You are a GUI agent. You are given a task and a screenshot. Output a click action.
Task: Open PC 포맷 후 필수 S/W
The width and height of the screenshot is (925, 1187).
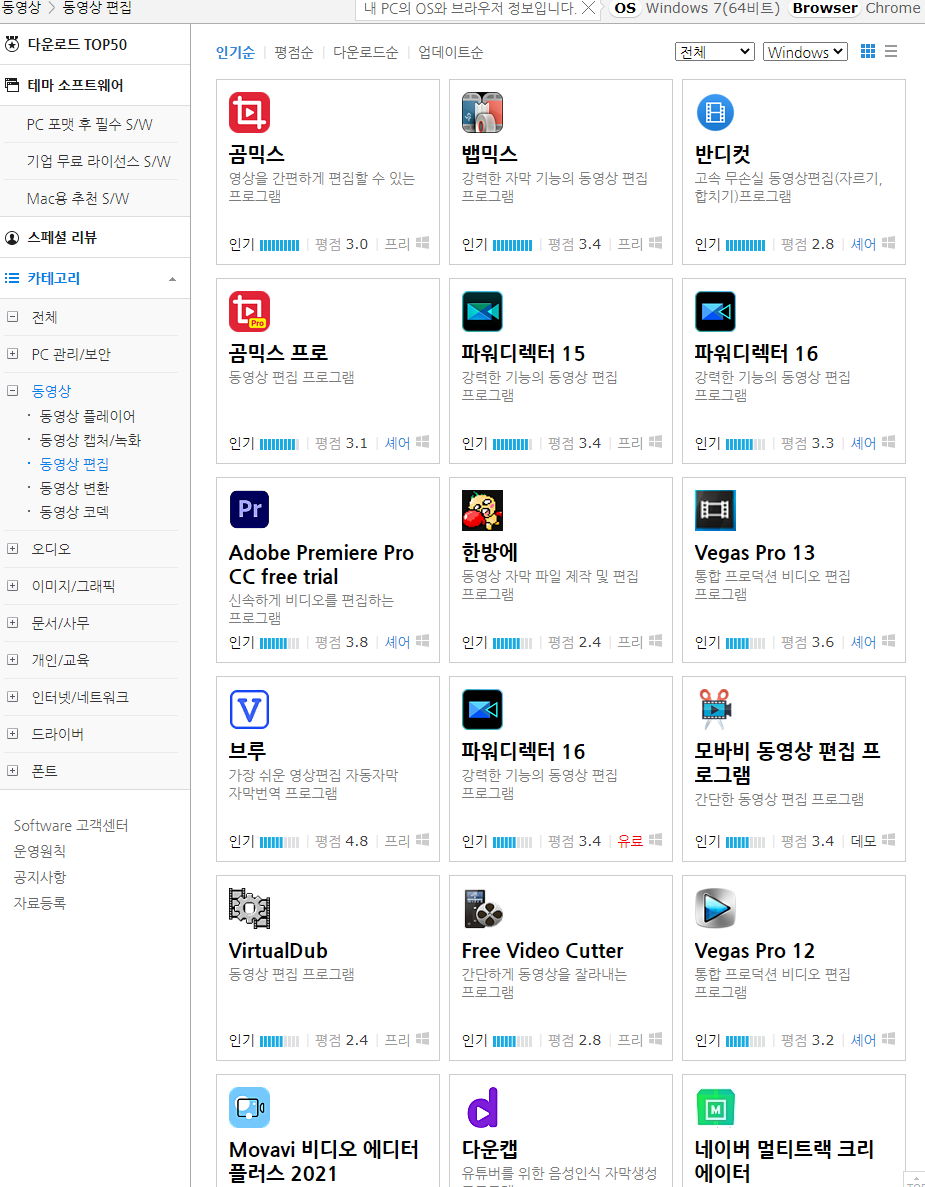pyautogui.click(x=89, y=124)
